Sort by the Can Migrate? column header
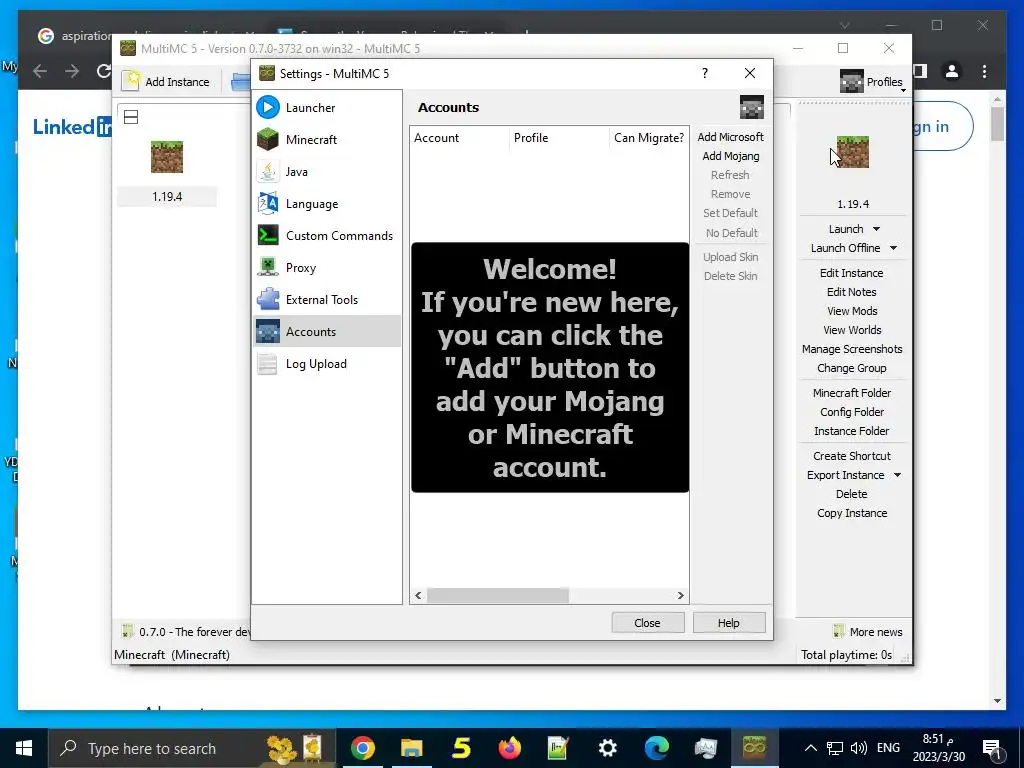Viewport: 1024px width, 768px height. pos(648,138)
